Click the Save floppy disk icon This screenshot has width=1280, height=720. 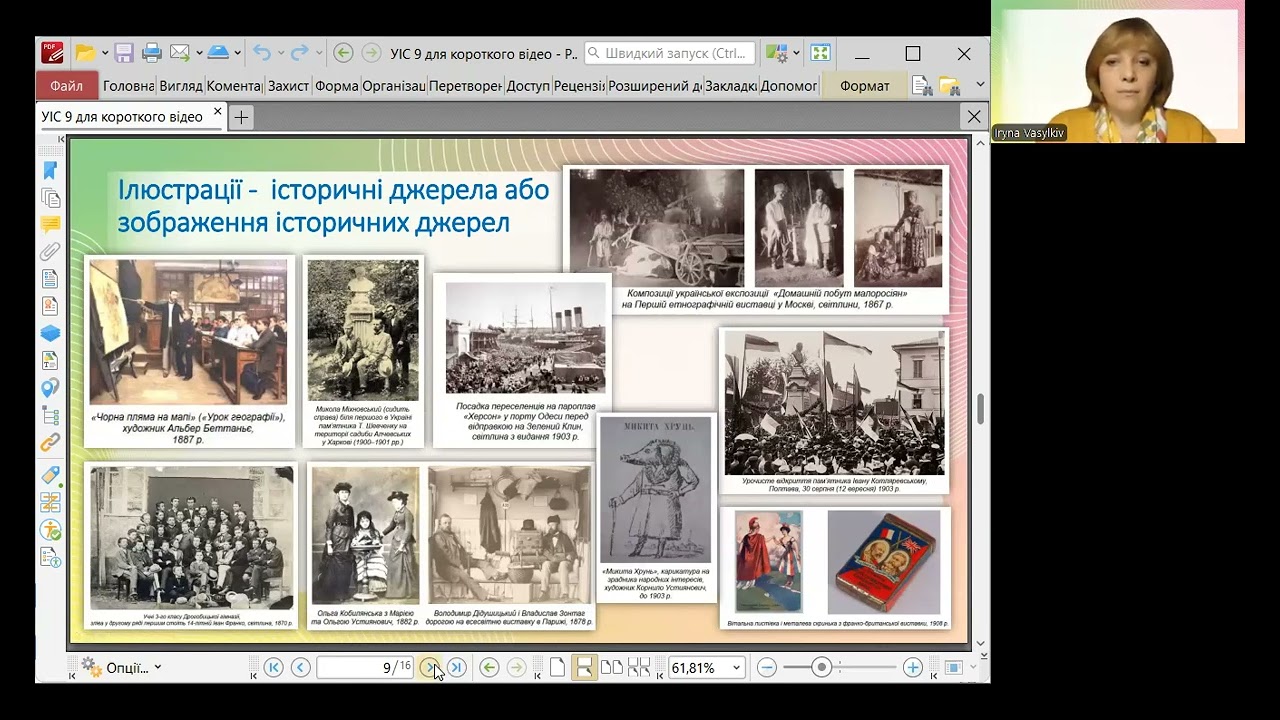[124, 53]
